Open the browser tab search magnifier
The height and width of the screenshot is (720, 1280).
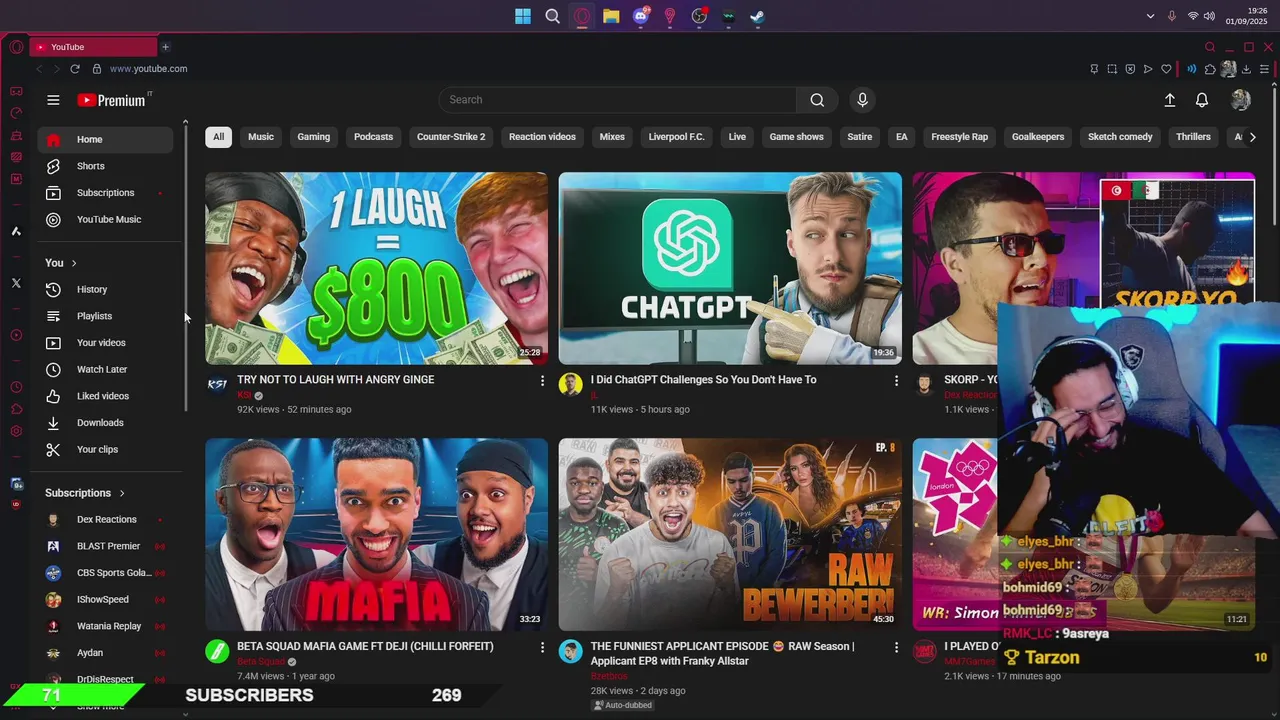(x=1210, y=47)
